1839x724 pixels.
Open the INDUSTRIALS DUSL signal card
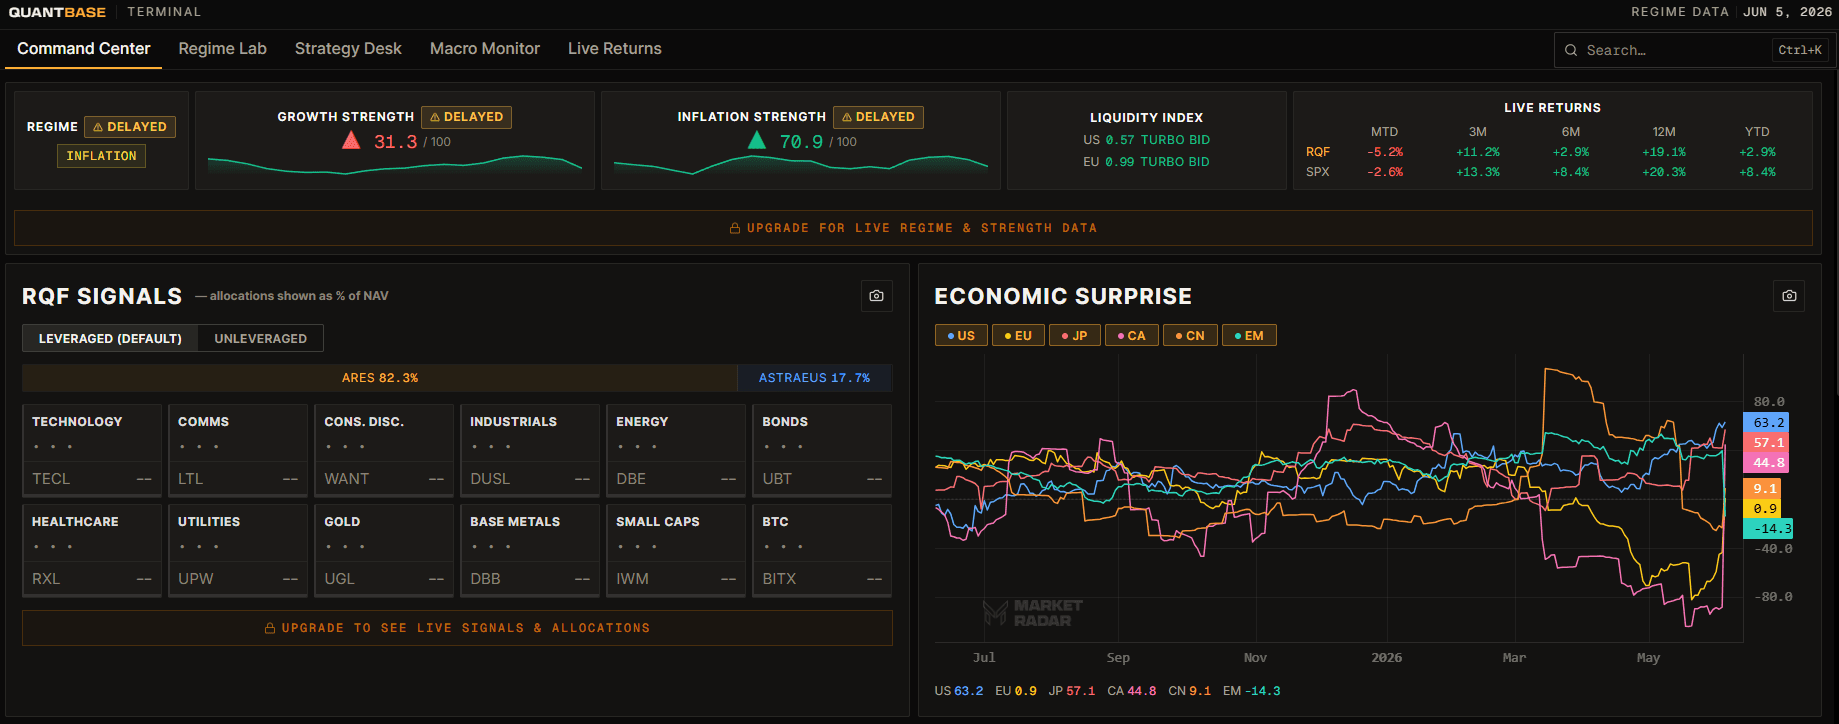click(x=530, y=450)
